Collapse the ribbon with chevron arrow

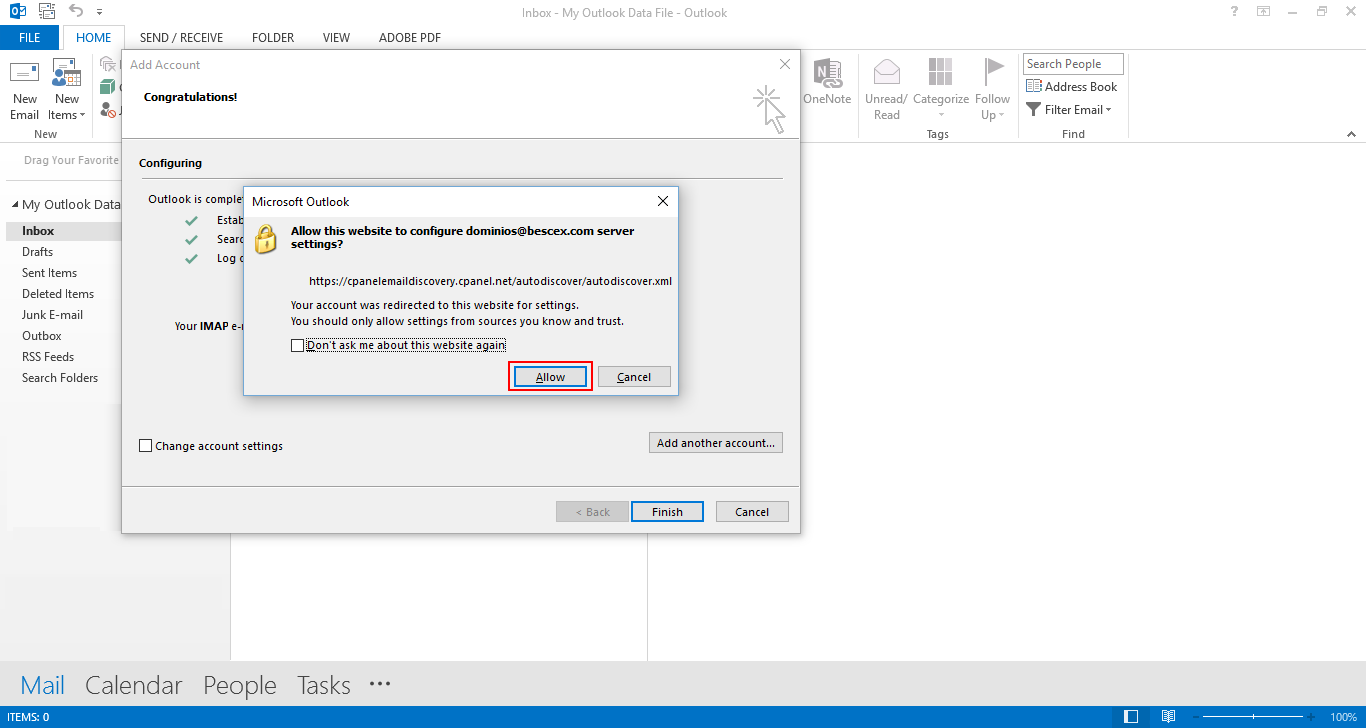(1352, 133)
